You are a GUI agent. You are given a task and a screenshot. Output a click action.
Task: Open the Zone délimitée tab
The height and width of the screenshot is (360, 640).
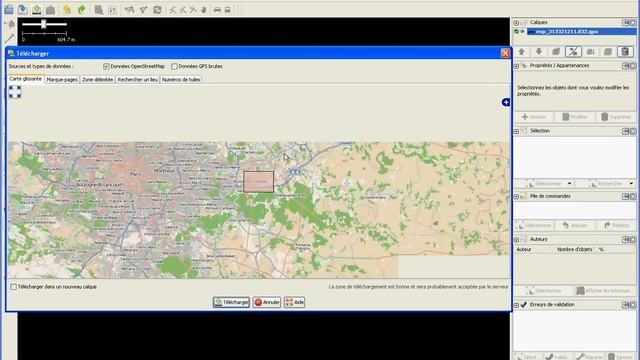click(x=98, y=80)
